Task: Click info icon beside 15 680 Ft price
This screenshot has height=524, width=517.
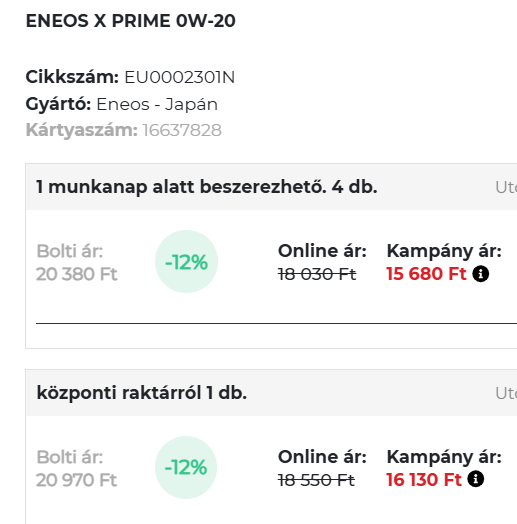Action: pyautogui.click(x=481, y=274)
